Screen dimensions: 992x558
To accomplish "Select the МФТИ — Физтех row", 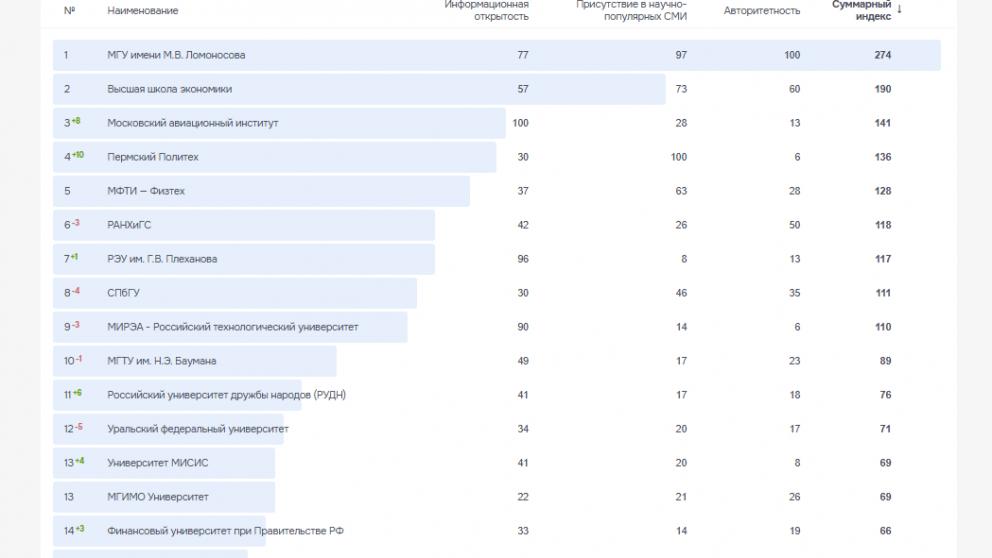I will pyautogui.click(x=146, y=191).
